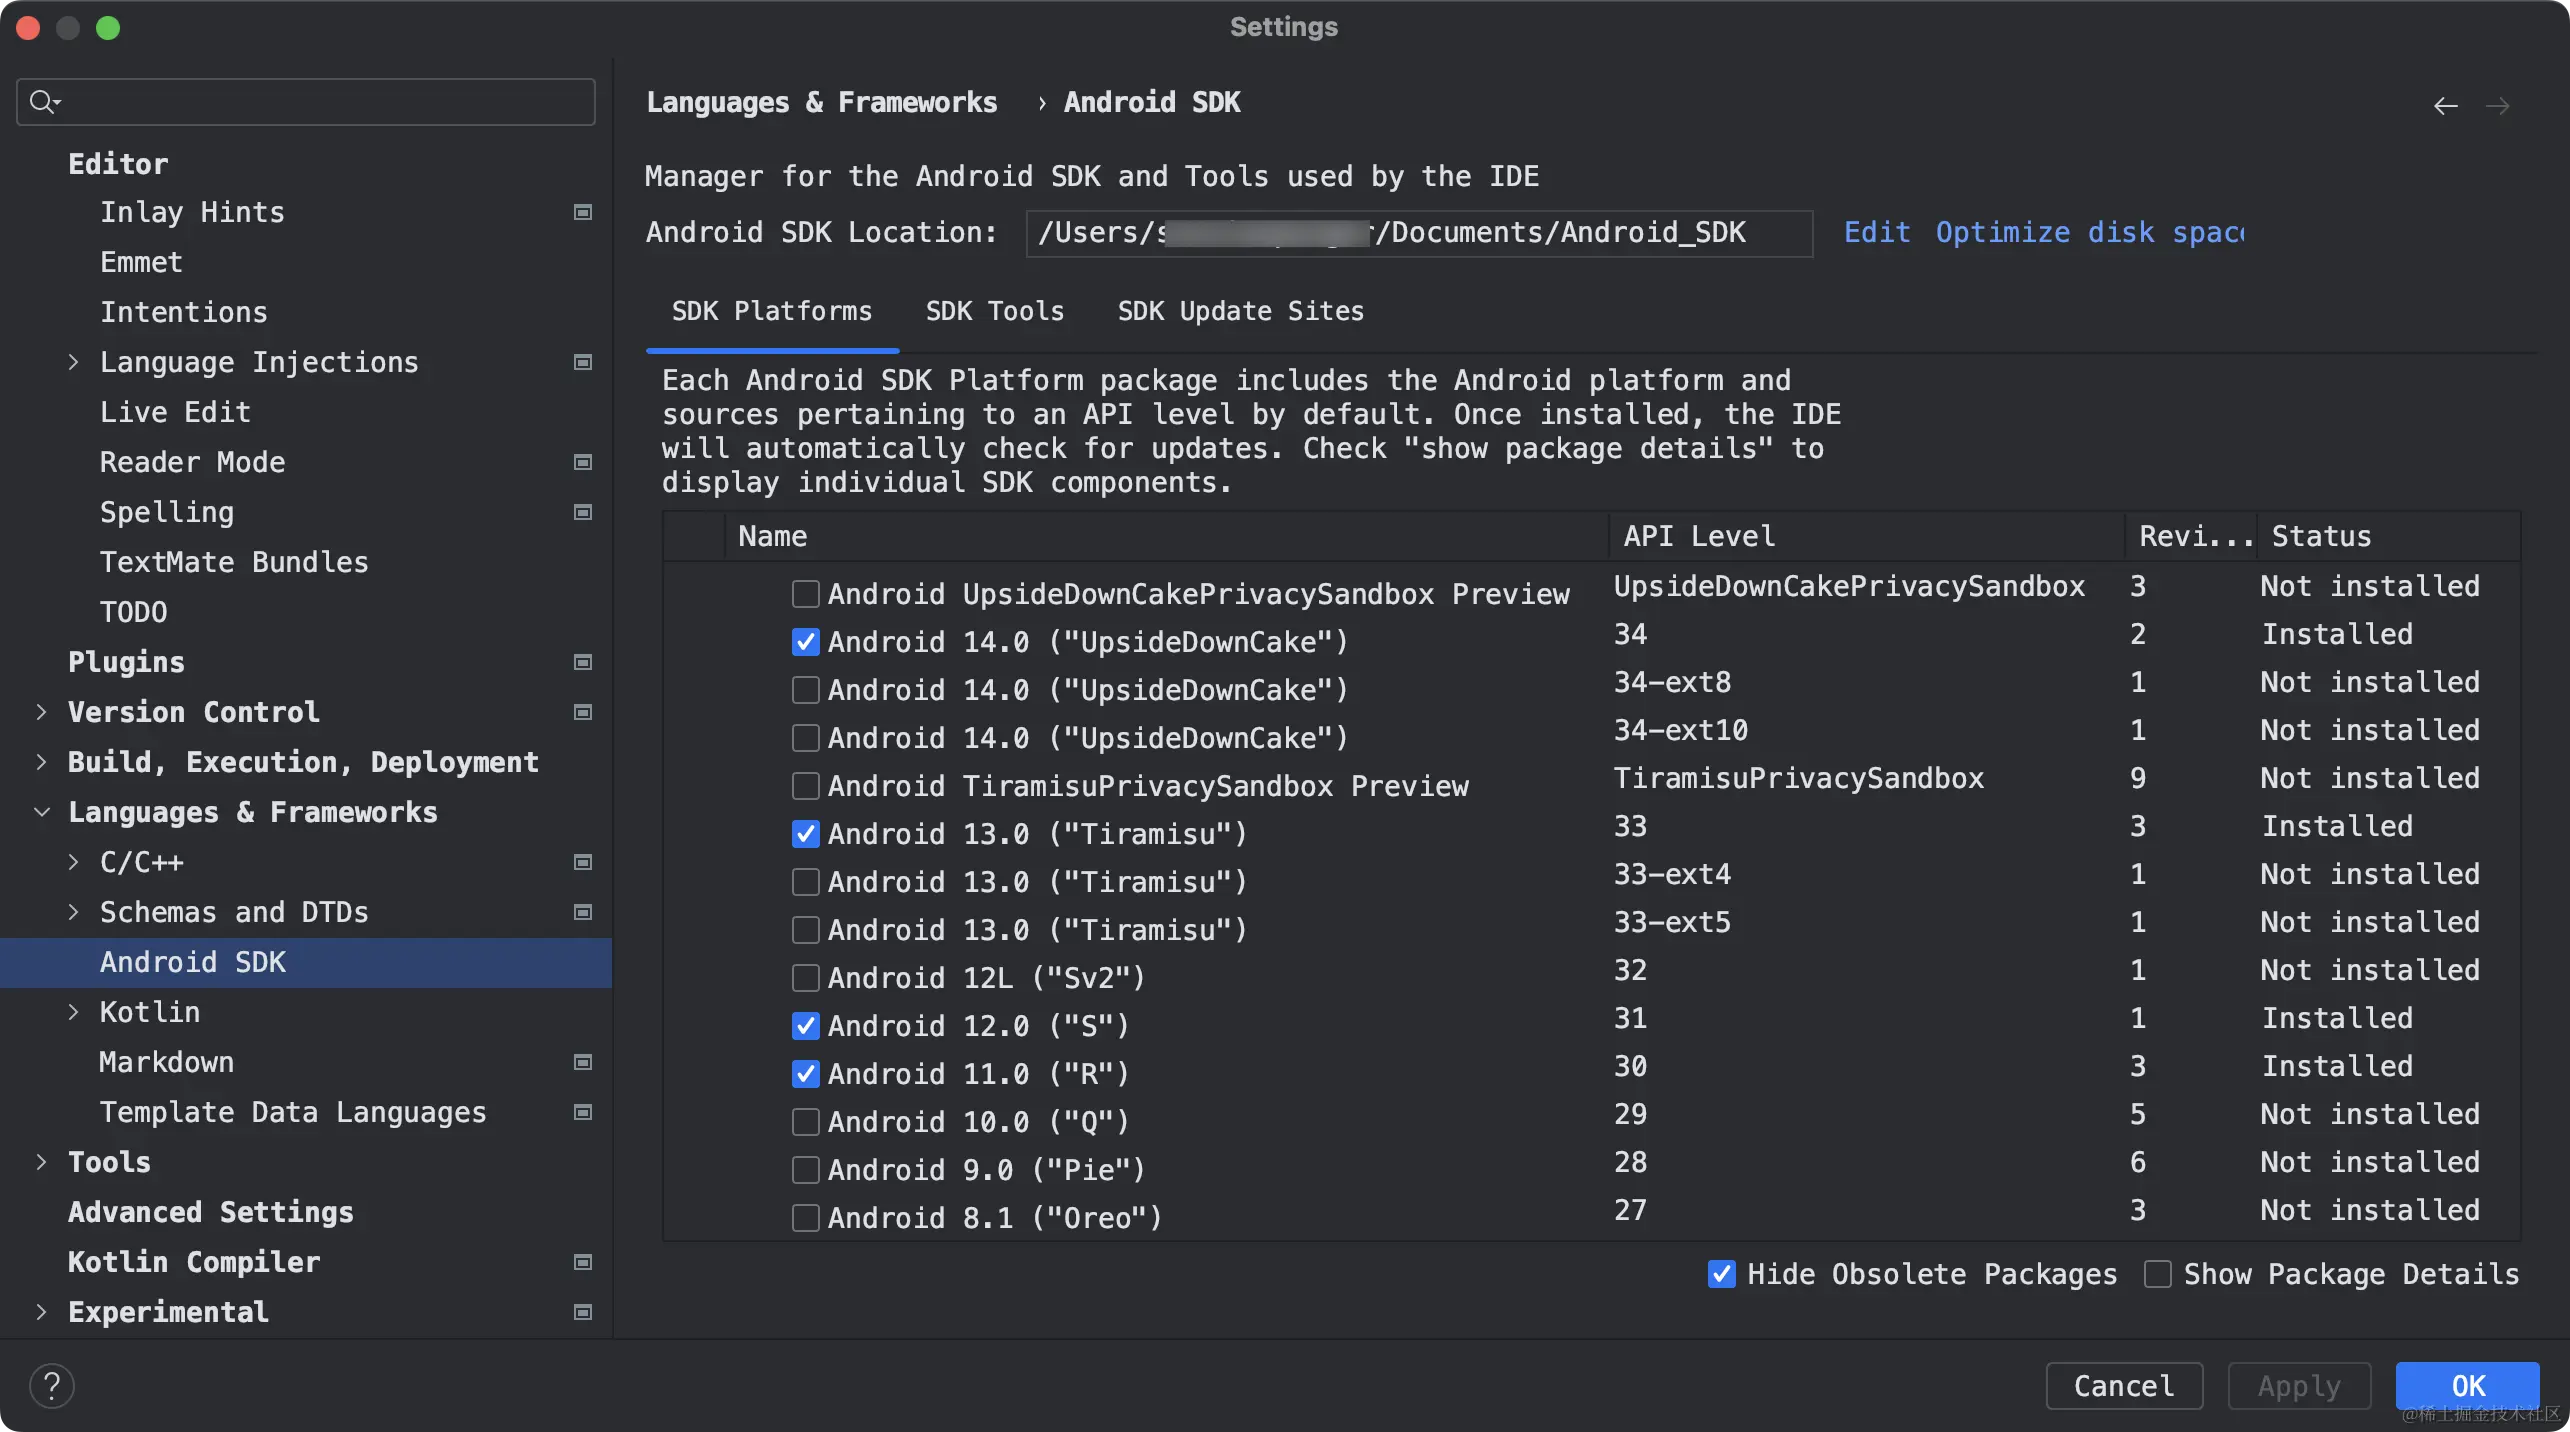Enable Show Package Details checkbox
This screenshot has height=1432, width=2570.
pyautogui.click(x=2158, y=1274)
